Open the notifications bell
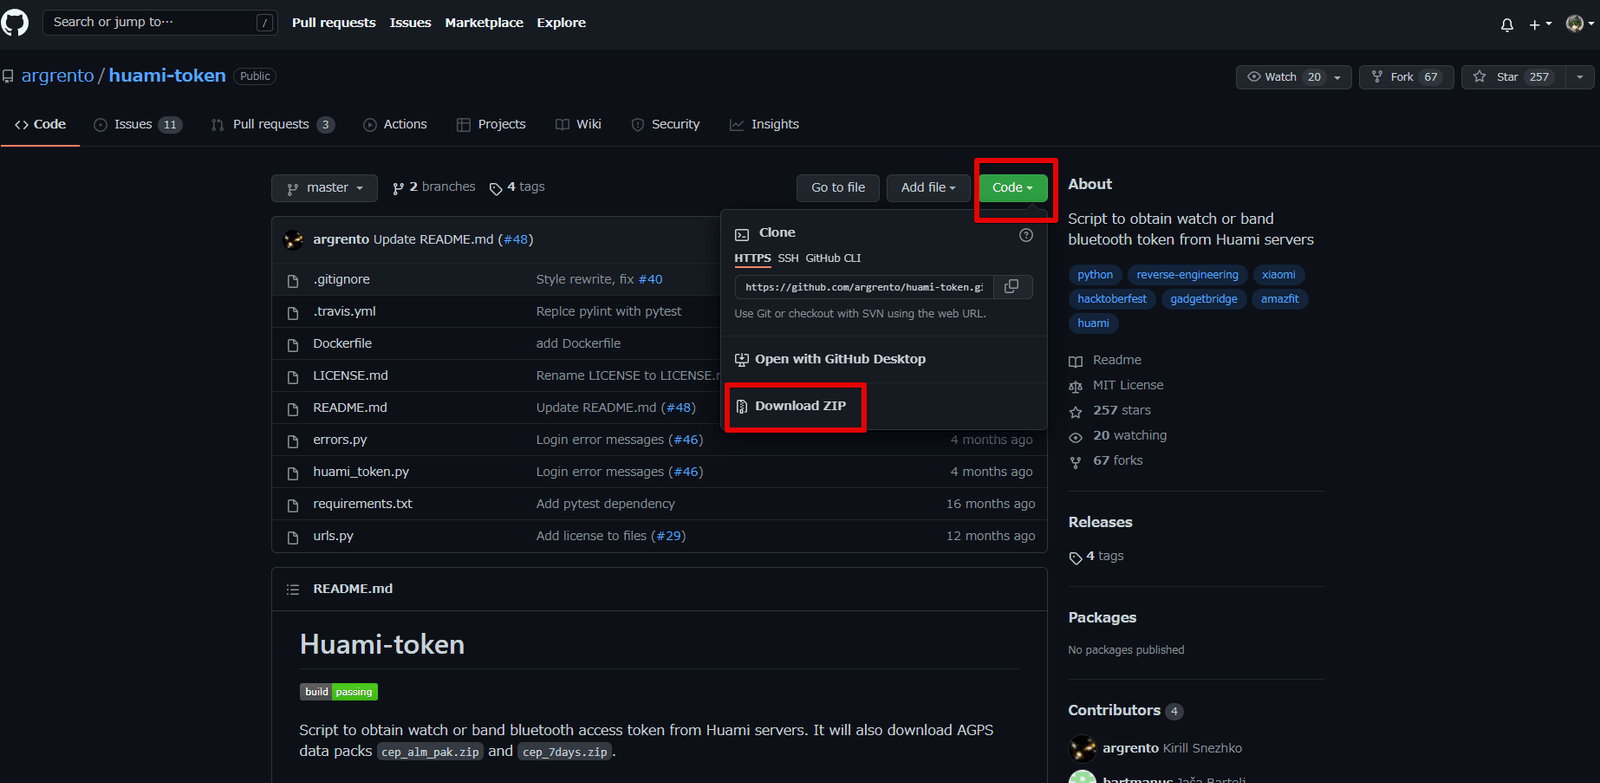Image resolution: width=1600 pixels, height=783 pixels. 1507,24
